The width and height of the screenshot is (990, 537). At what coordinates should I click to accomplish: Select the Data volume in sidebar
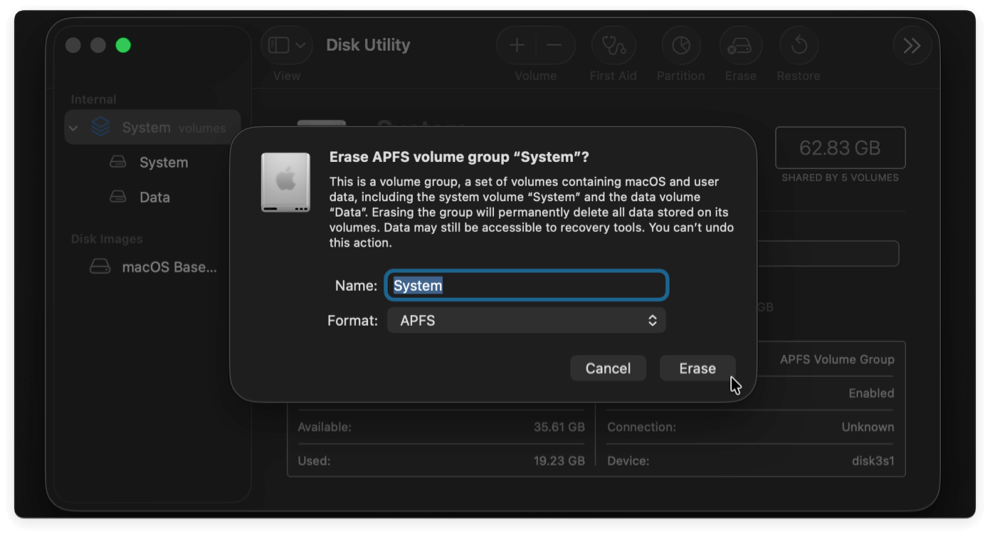click(155, 197)
